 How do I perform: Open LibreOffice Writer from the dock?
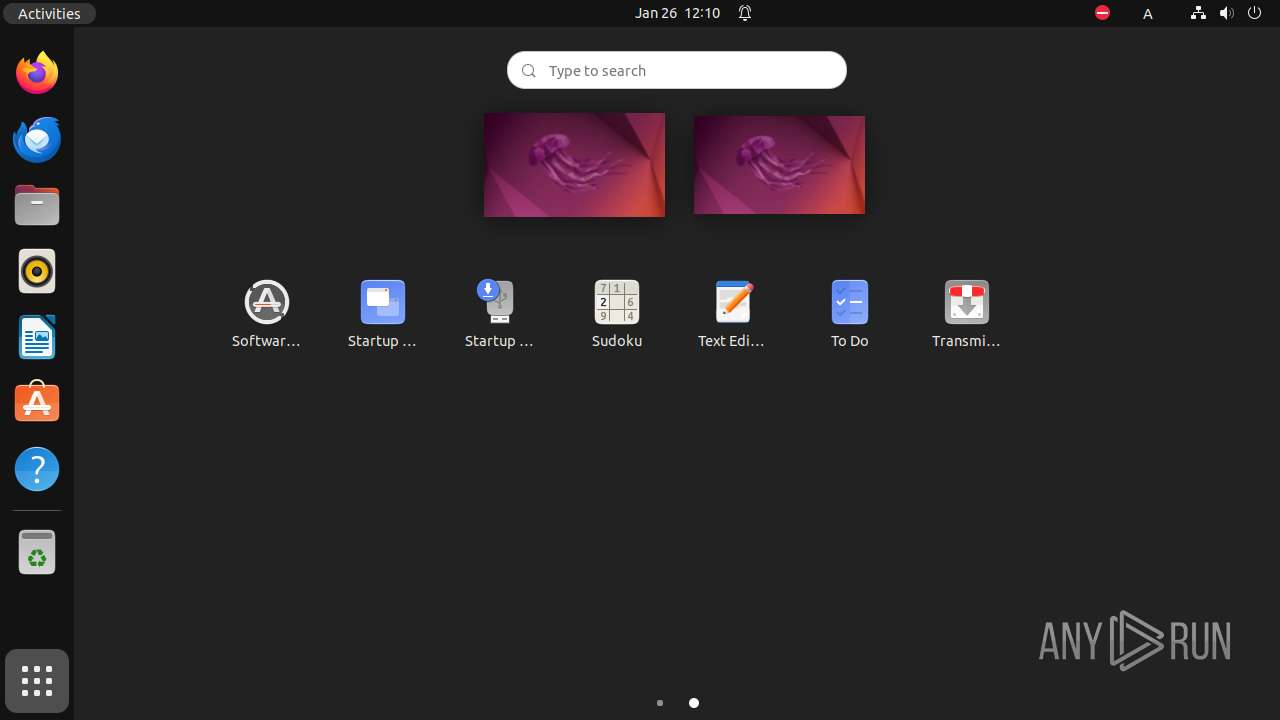tap(37, 337)
